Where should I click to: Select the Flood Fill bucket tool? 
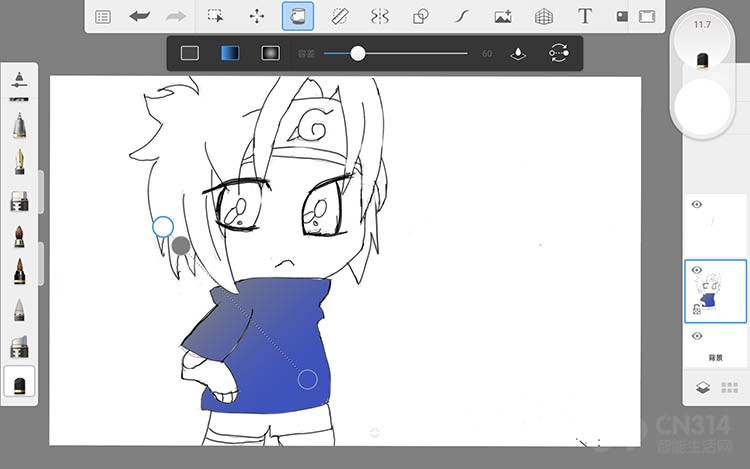point(298,16)
